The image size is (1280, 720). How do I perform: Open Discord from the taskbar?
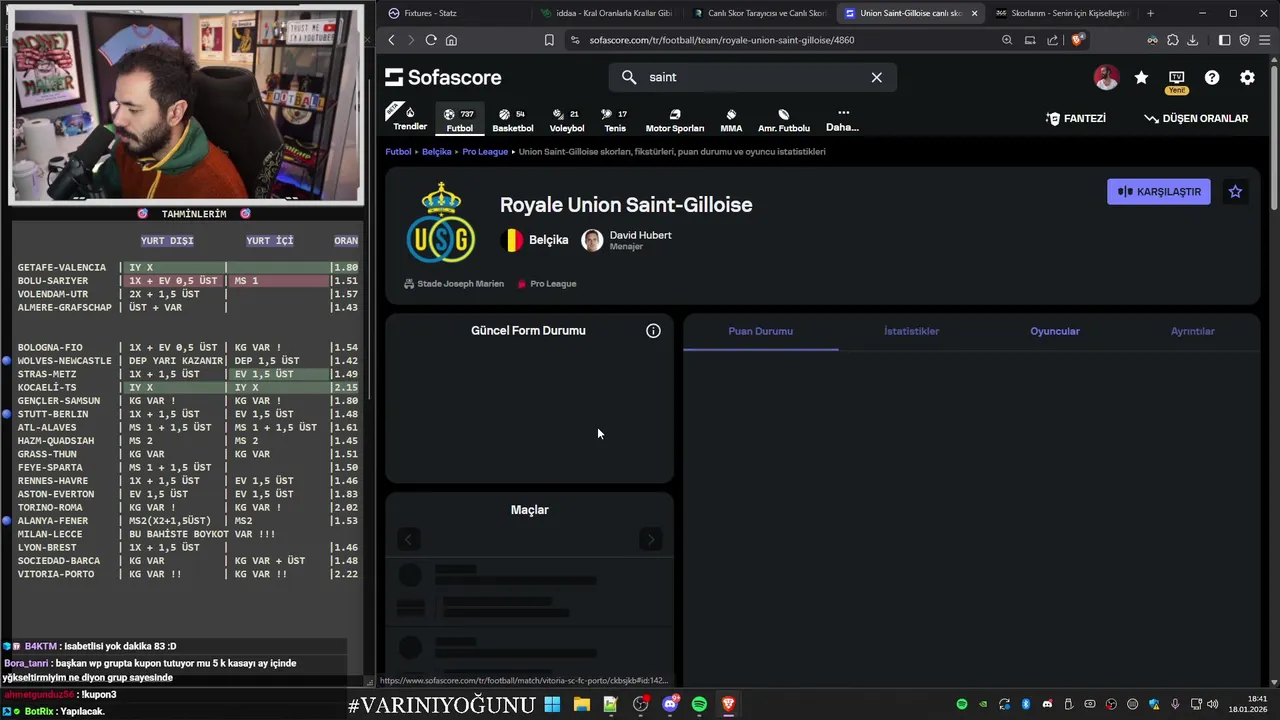pos(670,704)
